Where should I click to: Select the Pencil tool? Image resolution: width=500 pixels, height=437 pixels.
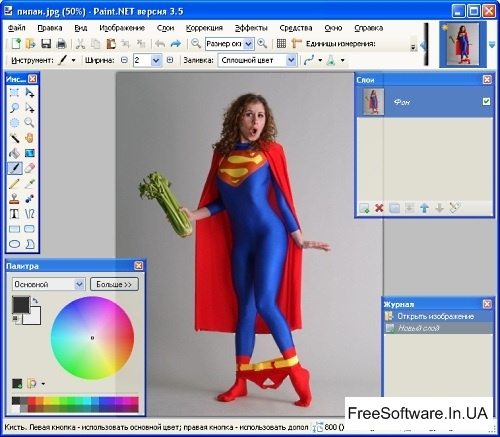[14, 183]
